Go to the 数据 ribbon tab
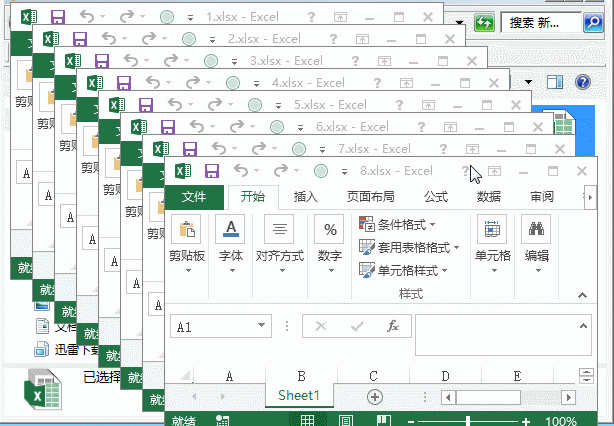The height and width of the screenshot is (426, 614). point(489,197)
